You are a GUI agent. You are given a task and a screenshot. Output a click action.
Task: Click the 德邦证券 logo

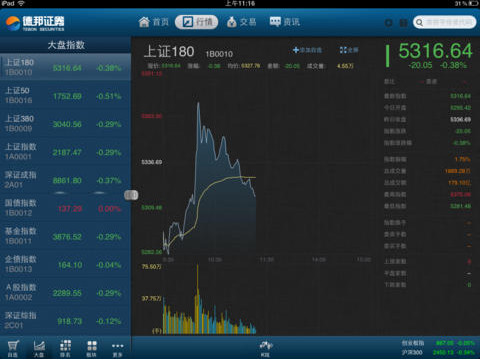point(35,23)
